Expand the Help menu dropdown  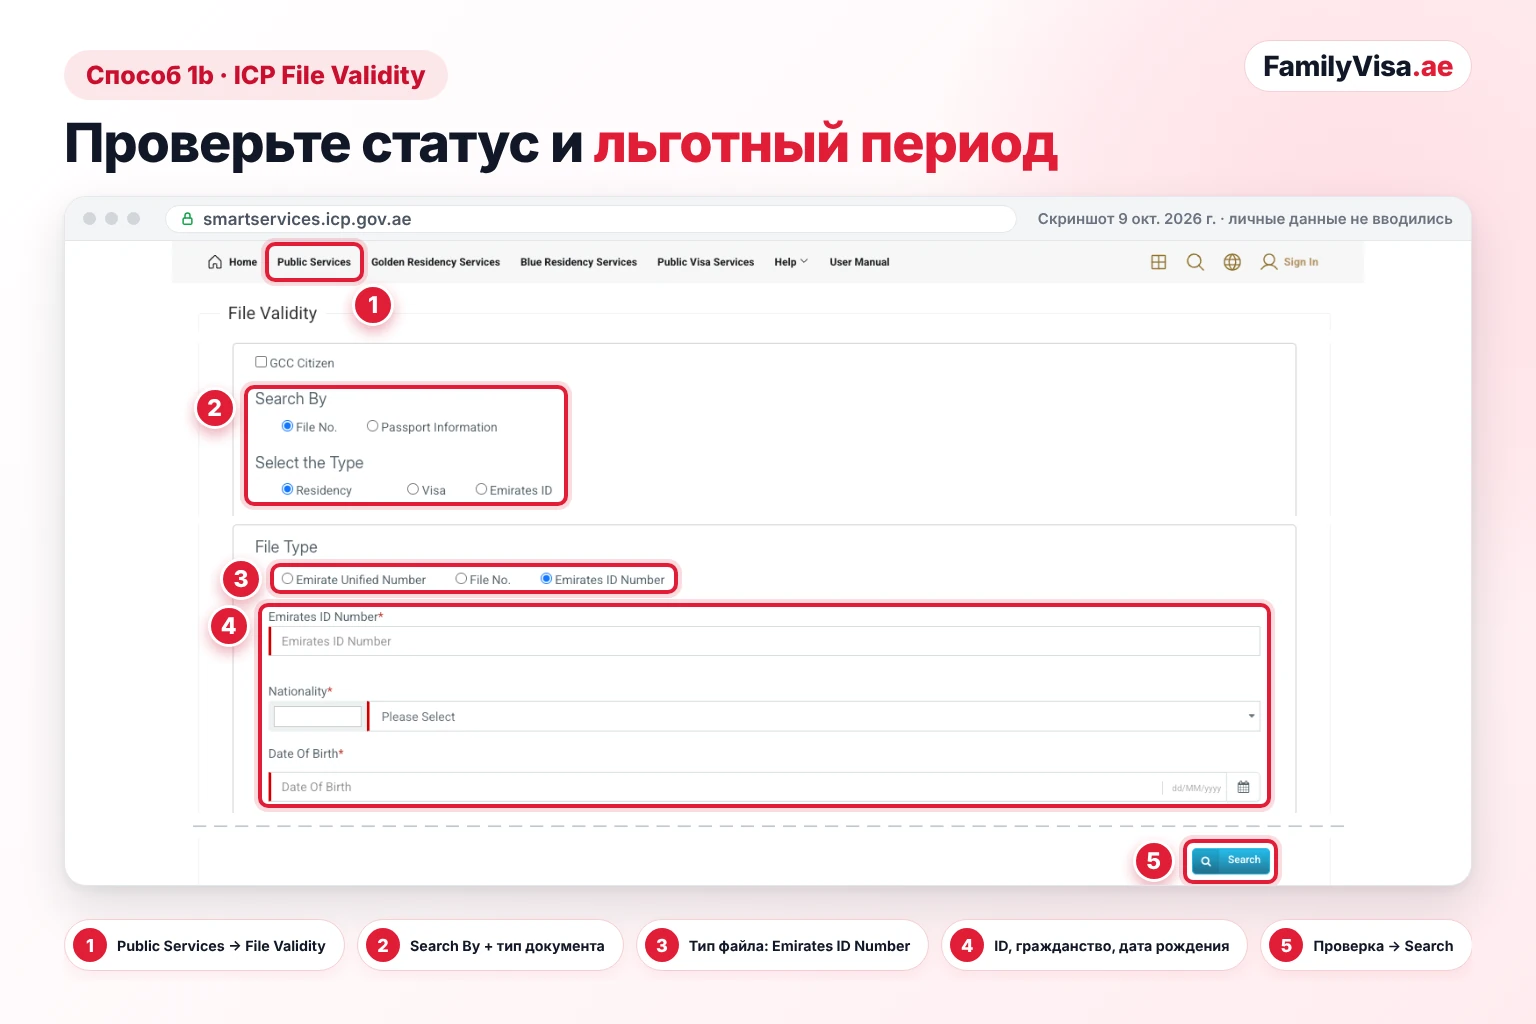coord(791,262)
